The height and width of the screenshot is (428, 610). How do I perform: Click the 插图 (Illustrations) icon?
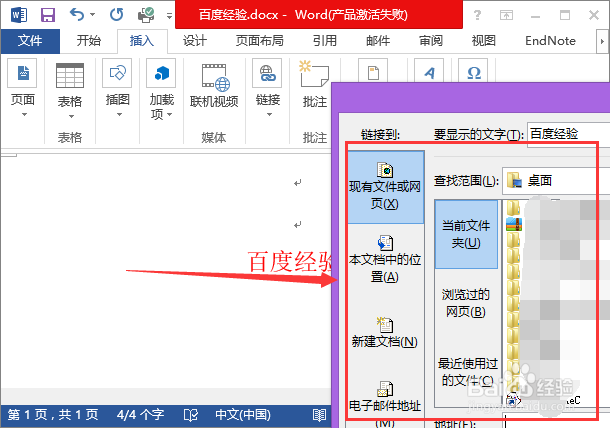pos(117,73)
